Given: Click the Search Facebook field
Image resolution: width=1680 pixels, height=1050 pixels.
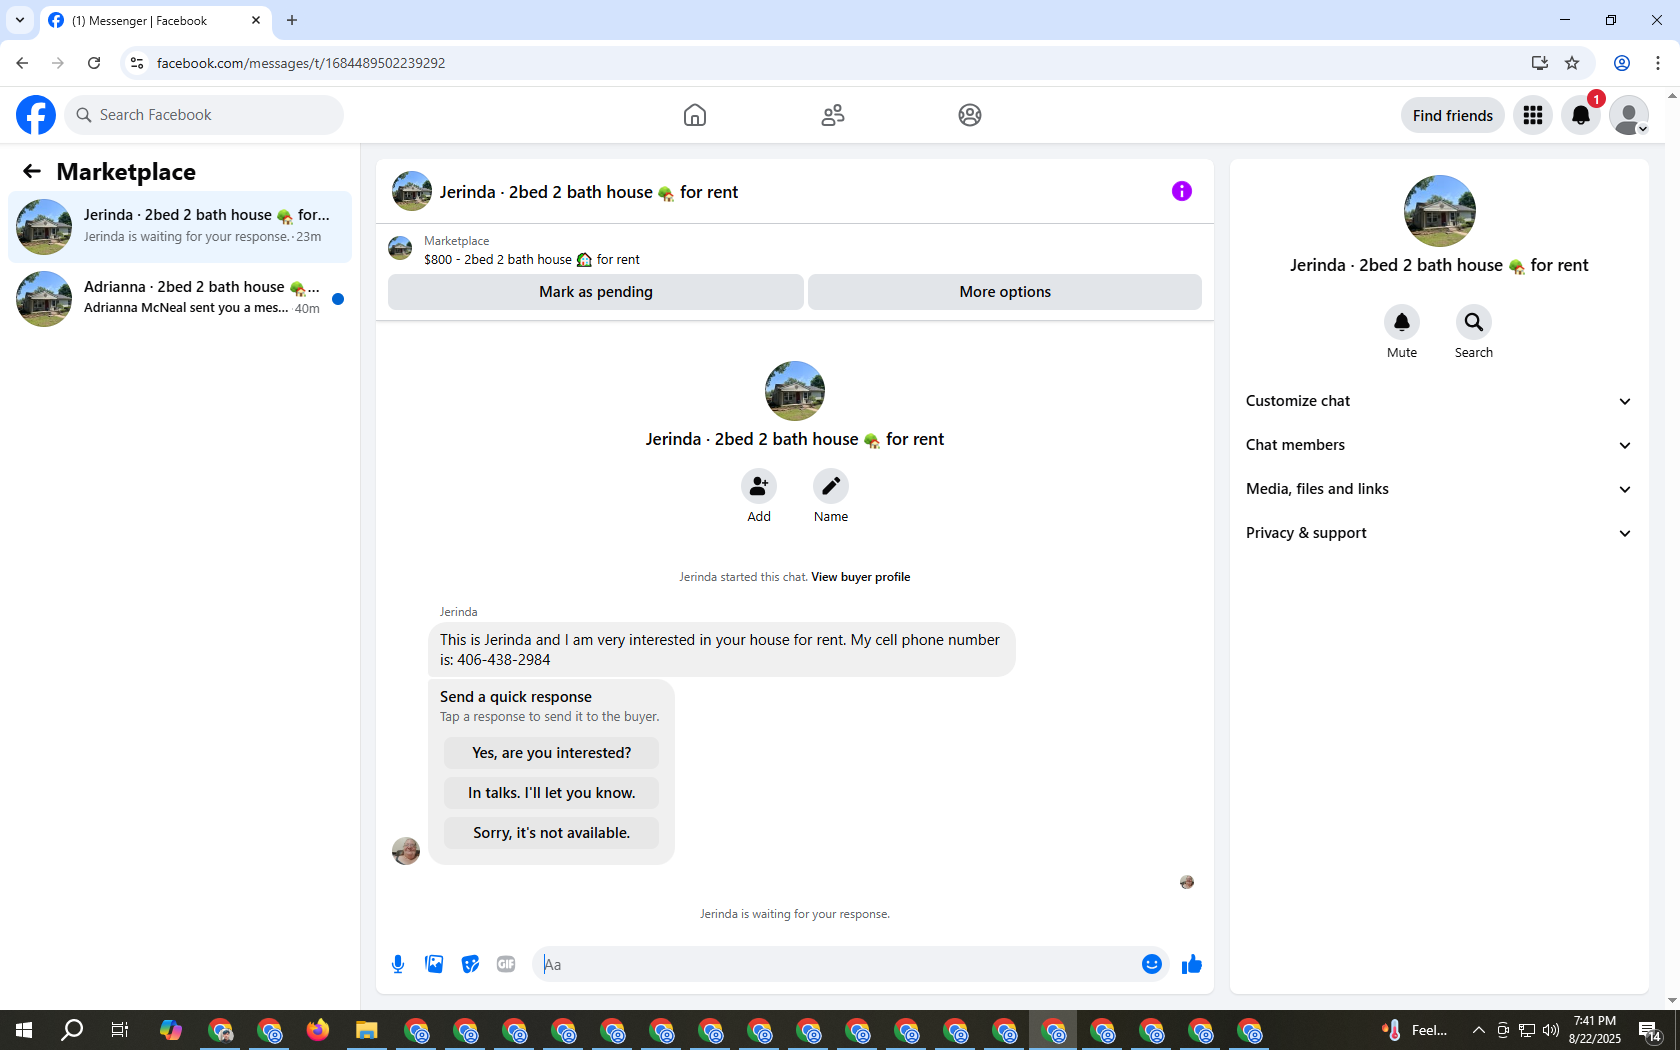Looking at the screenshot, I should [205, 115].
